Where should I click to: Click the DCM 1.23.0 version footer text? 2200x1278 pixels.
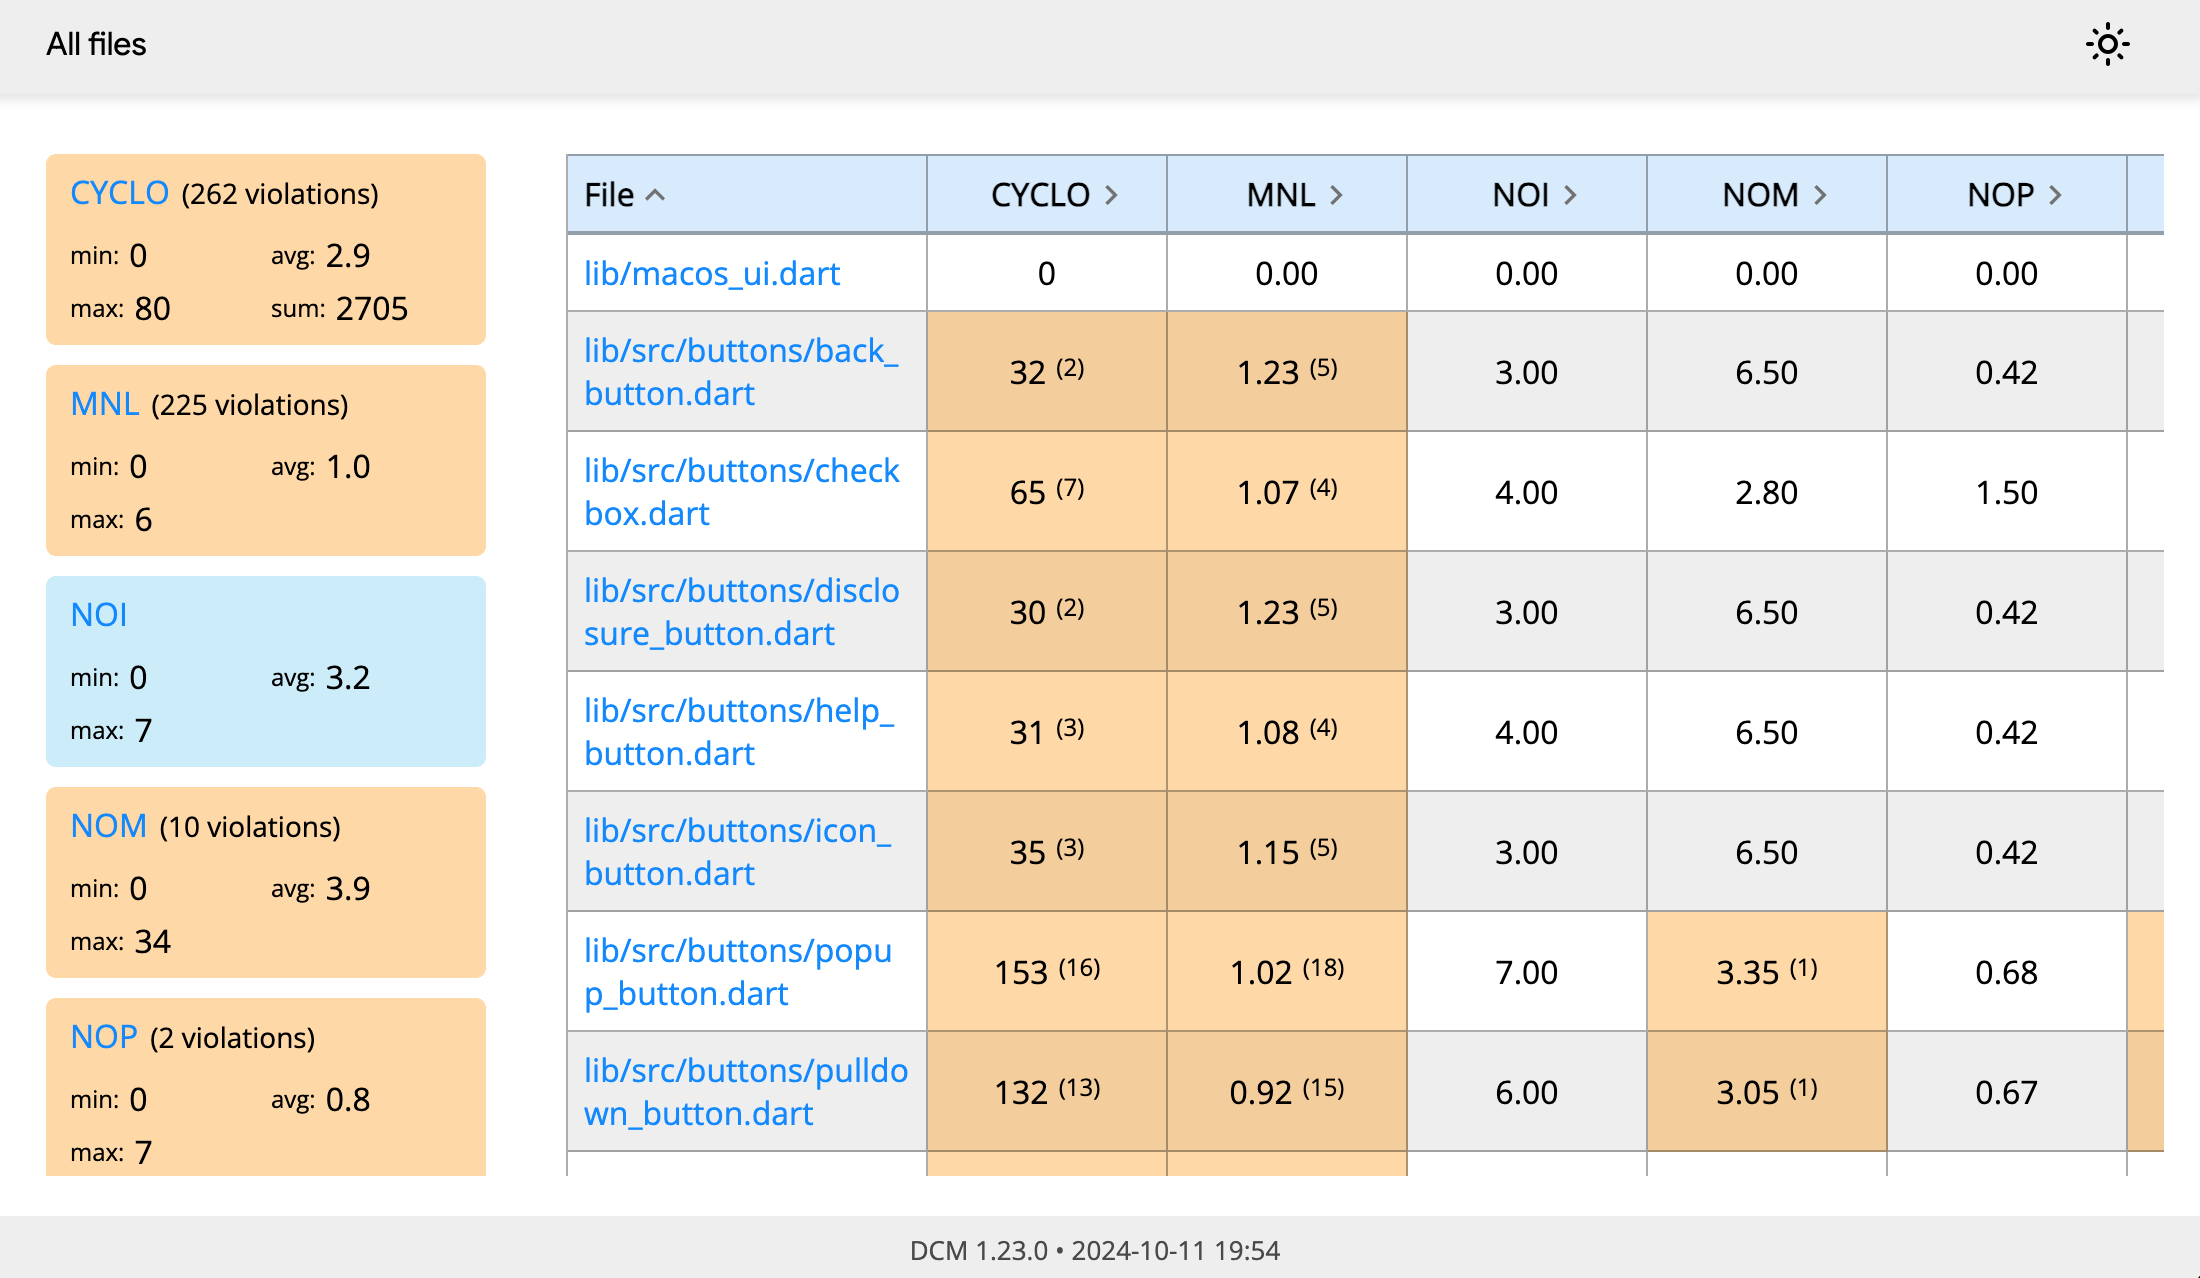[x=1095, y=1250]
